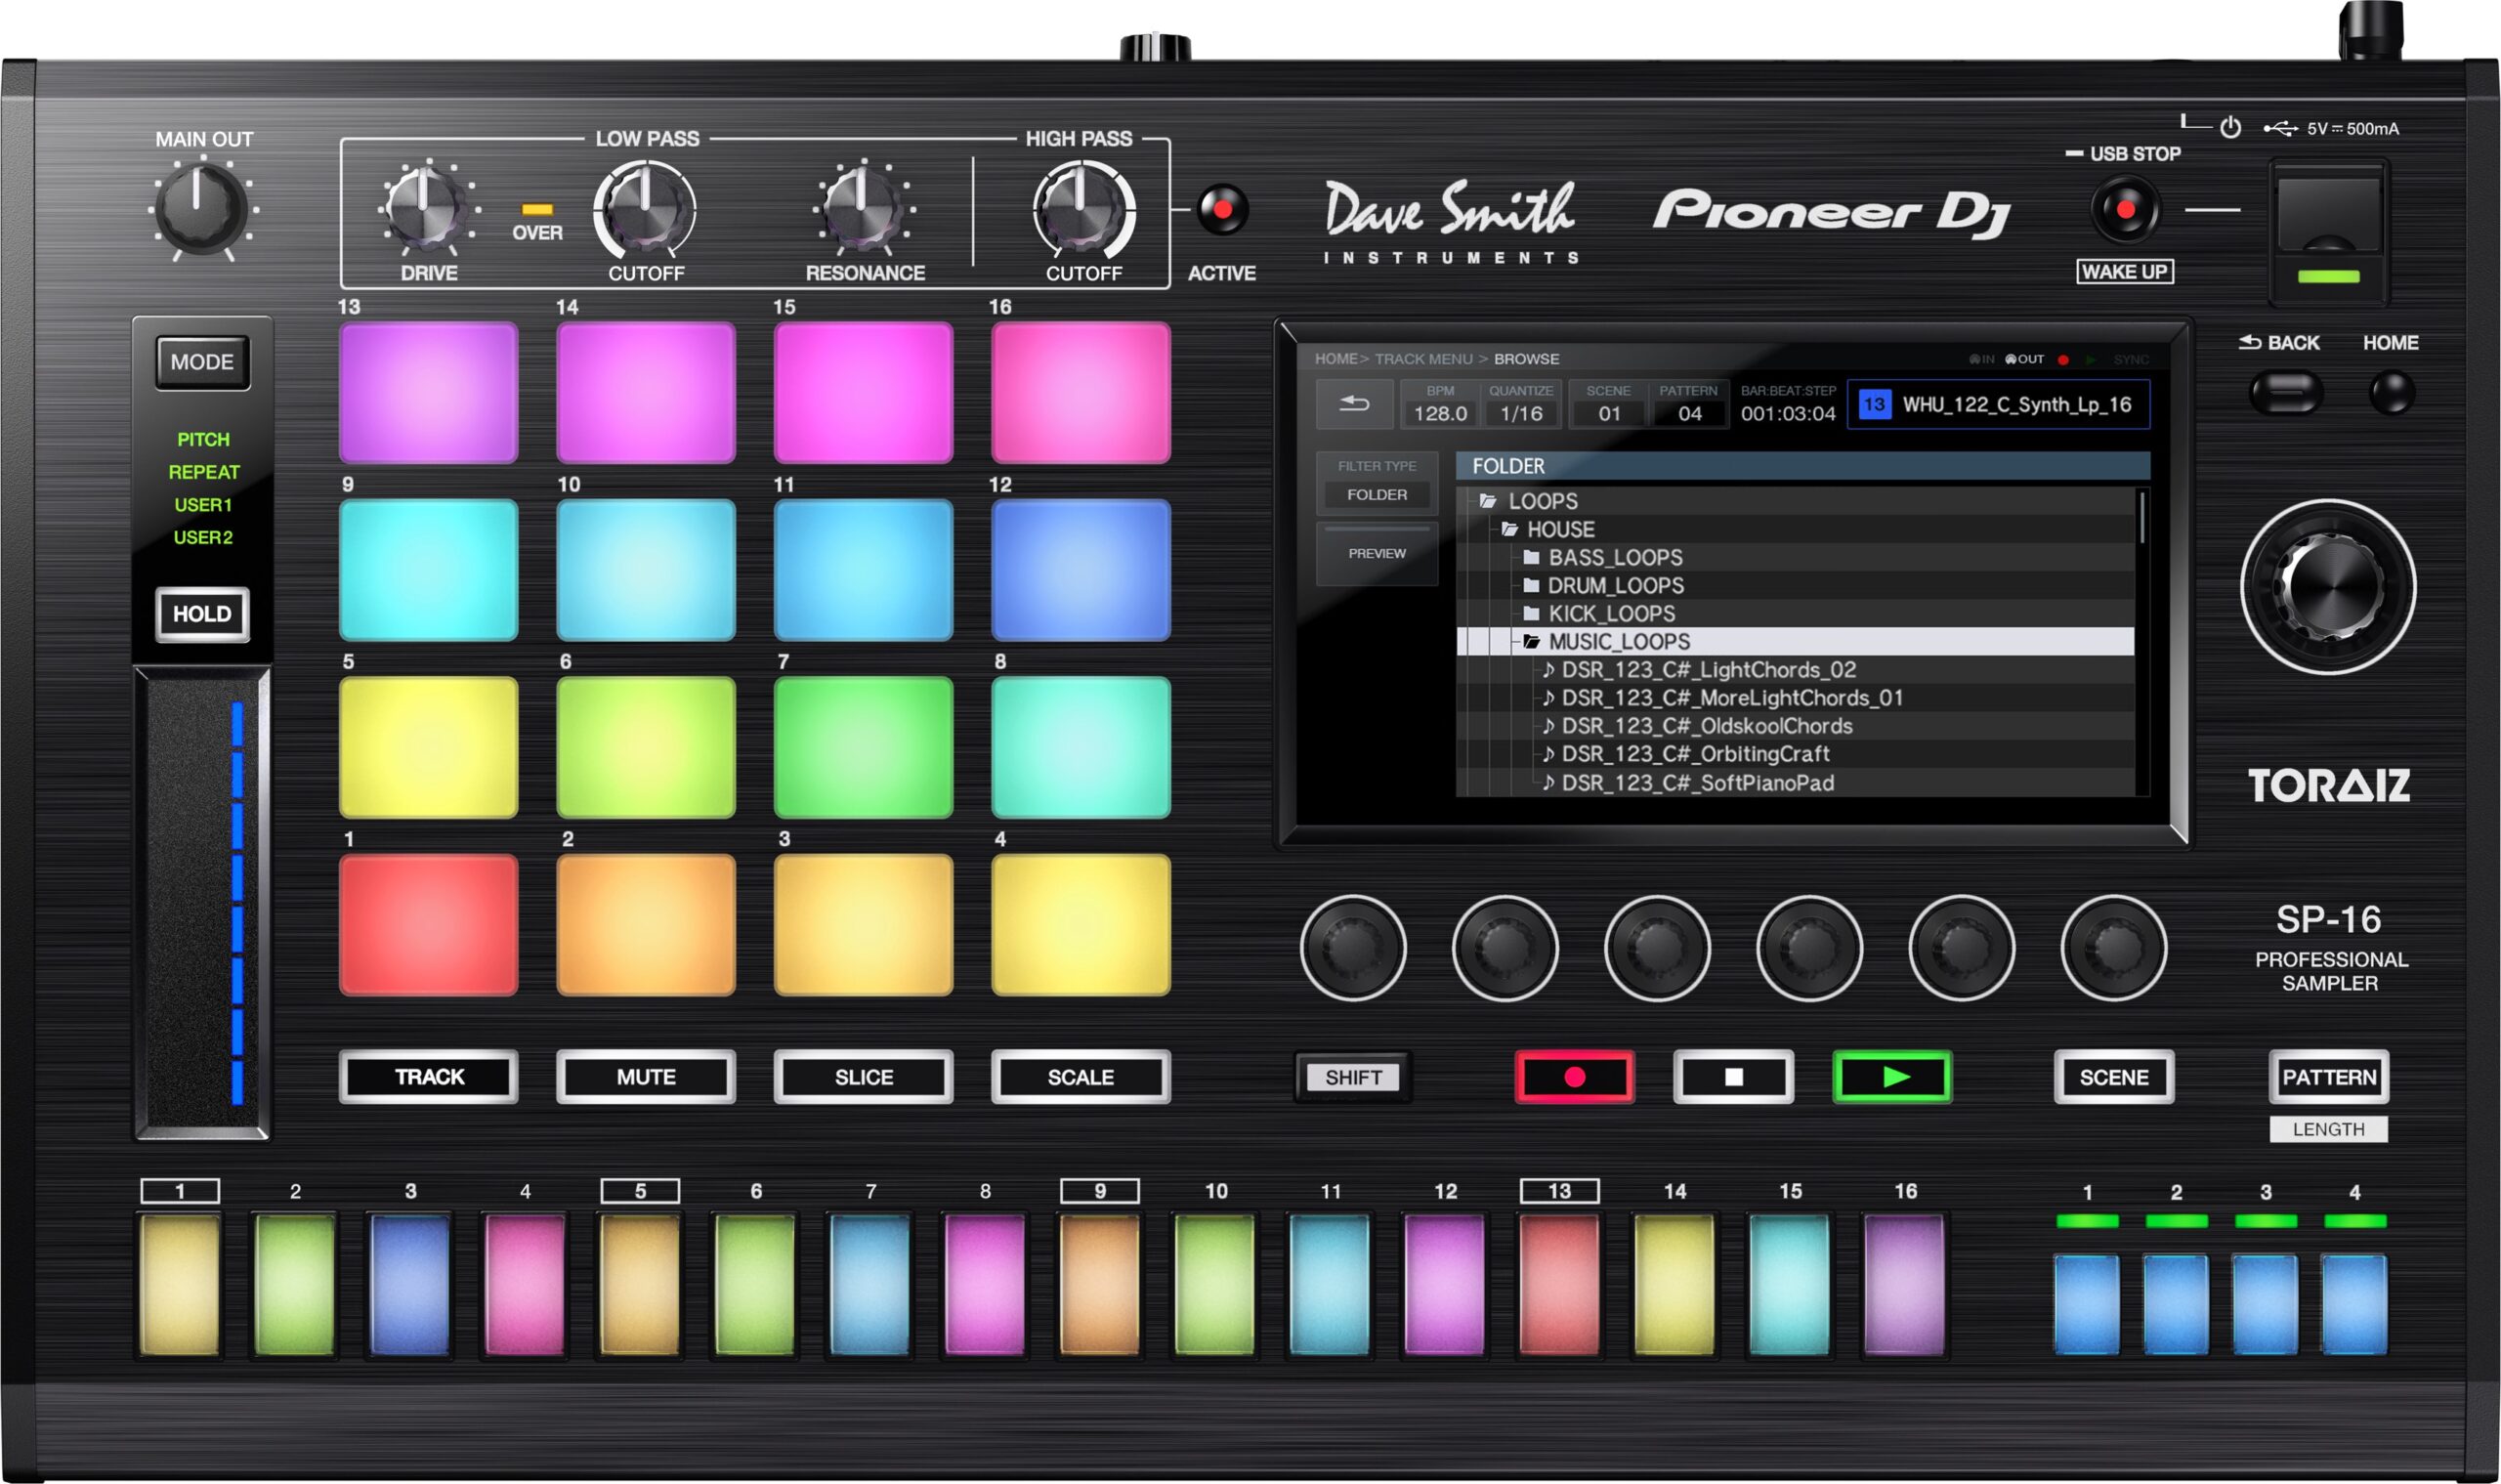The width and height of the screenshot is (2501, 1484).
Task: Tap the back arrow on screen
Action: pyautogui.click(x=1354, y=404)
